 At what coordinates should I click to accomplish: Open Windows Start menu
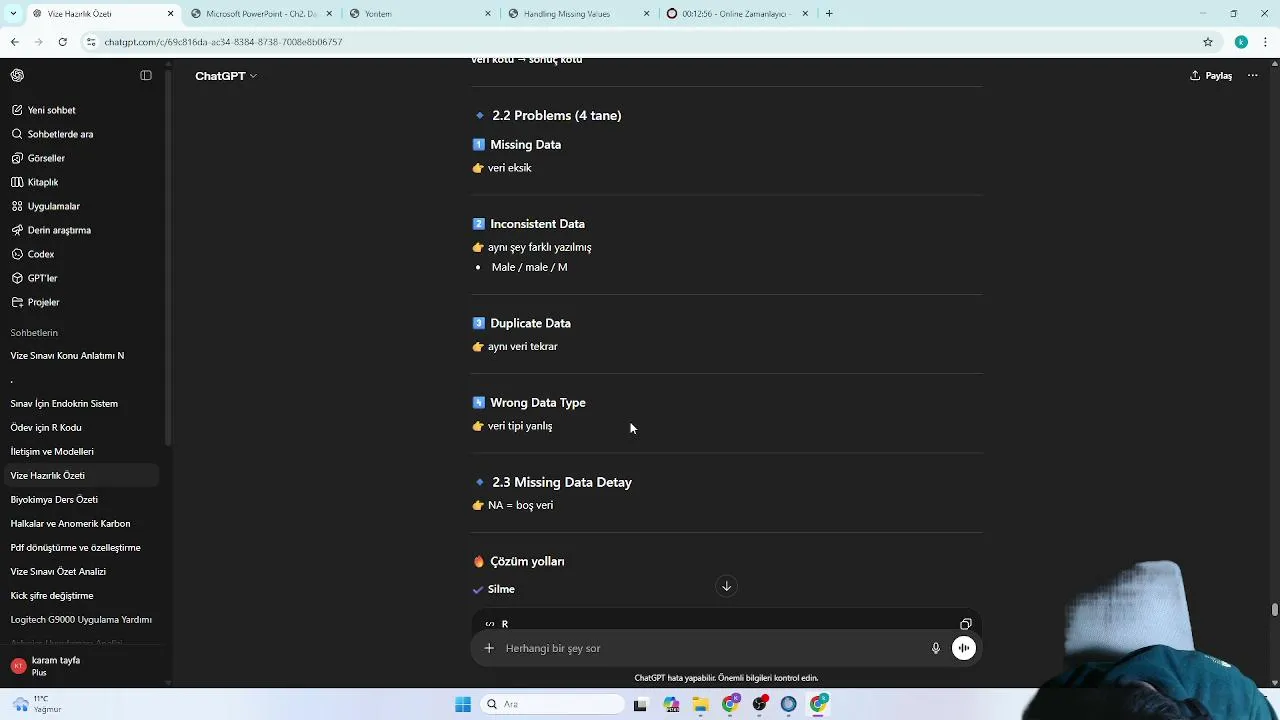tap(463, 704)
